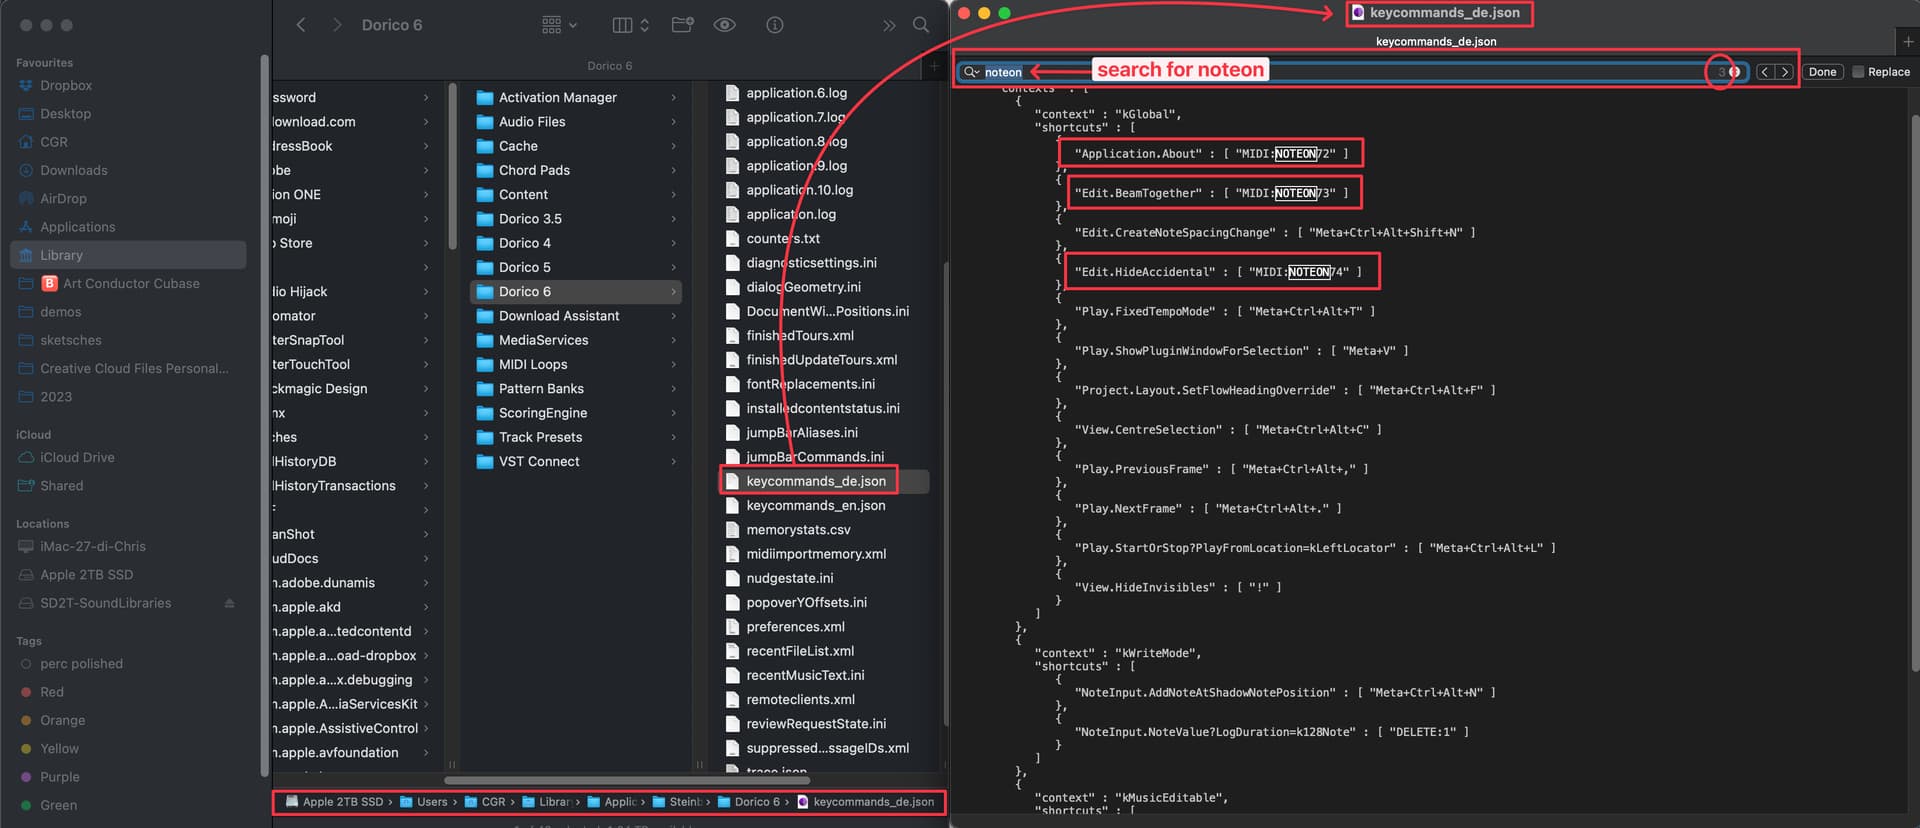
Task: Click the editor search field containing noteon
Action: [1355, 72]
